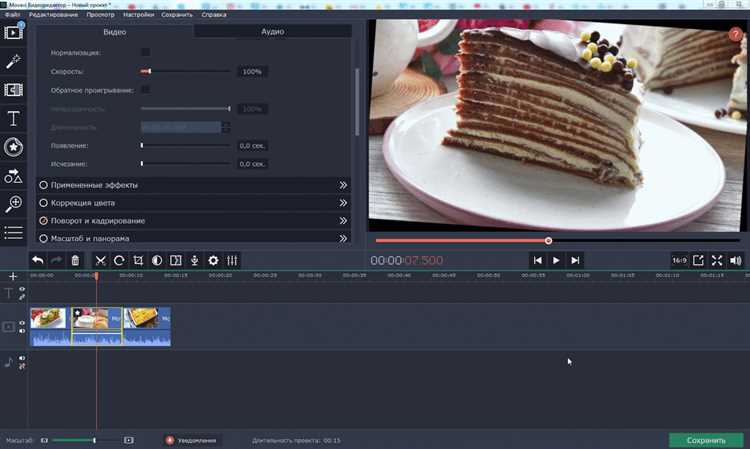Open the transitions panel icon
This screenshot has width=750, height=449.
point(13,89)
